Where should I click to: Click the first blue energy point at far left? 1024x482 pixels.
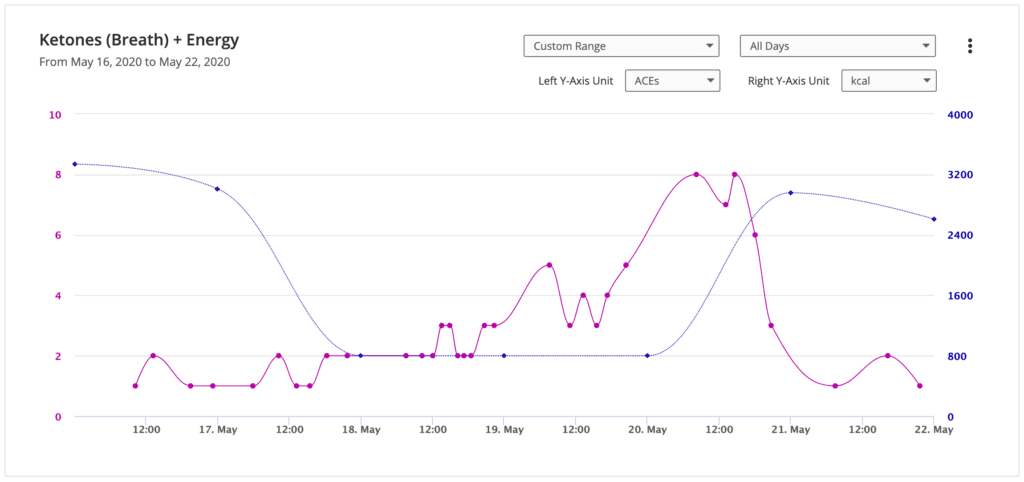pos(74,164)
